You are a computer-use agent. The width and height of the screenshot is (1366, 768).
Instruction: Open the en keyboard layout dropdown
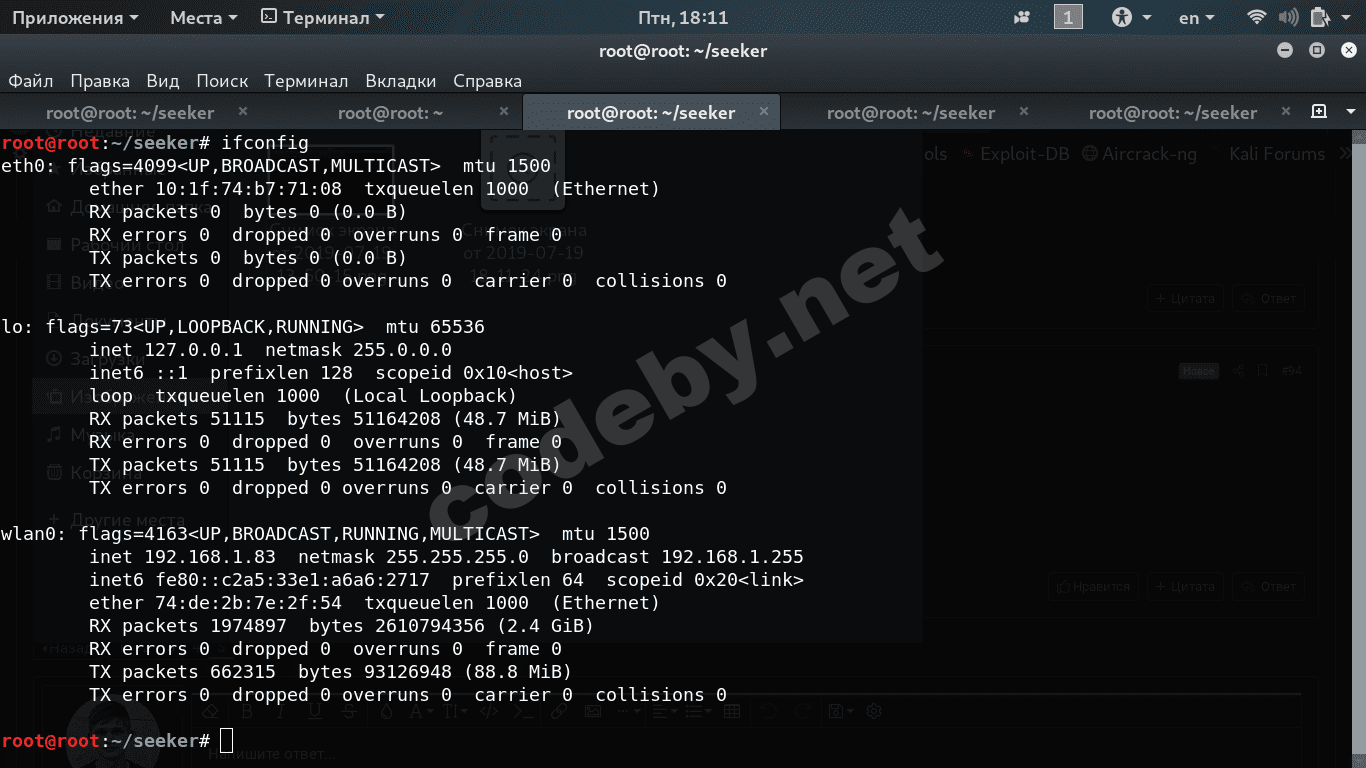pos(1196,18)
